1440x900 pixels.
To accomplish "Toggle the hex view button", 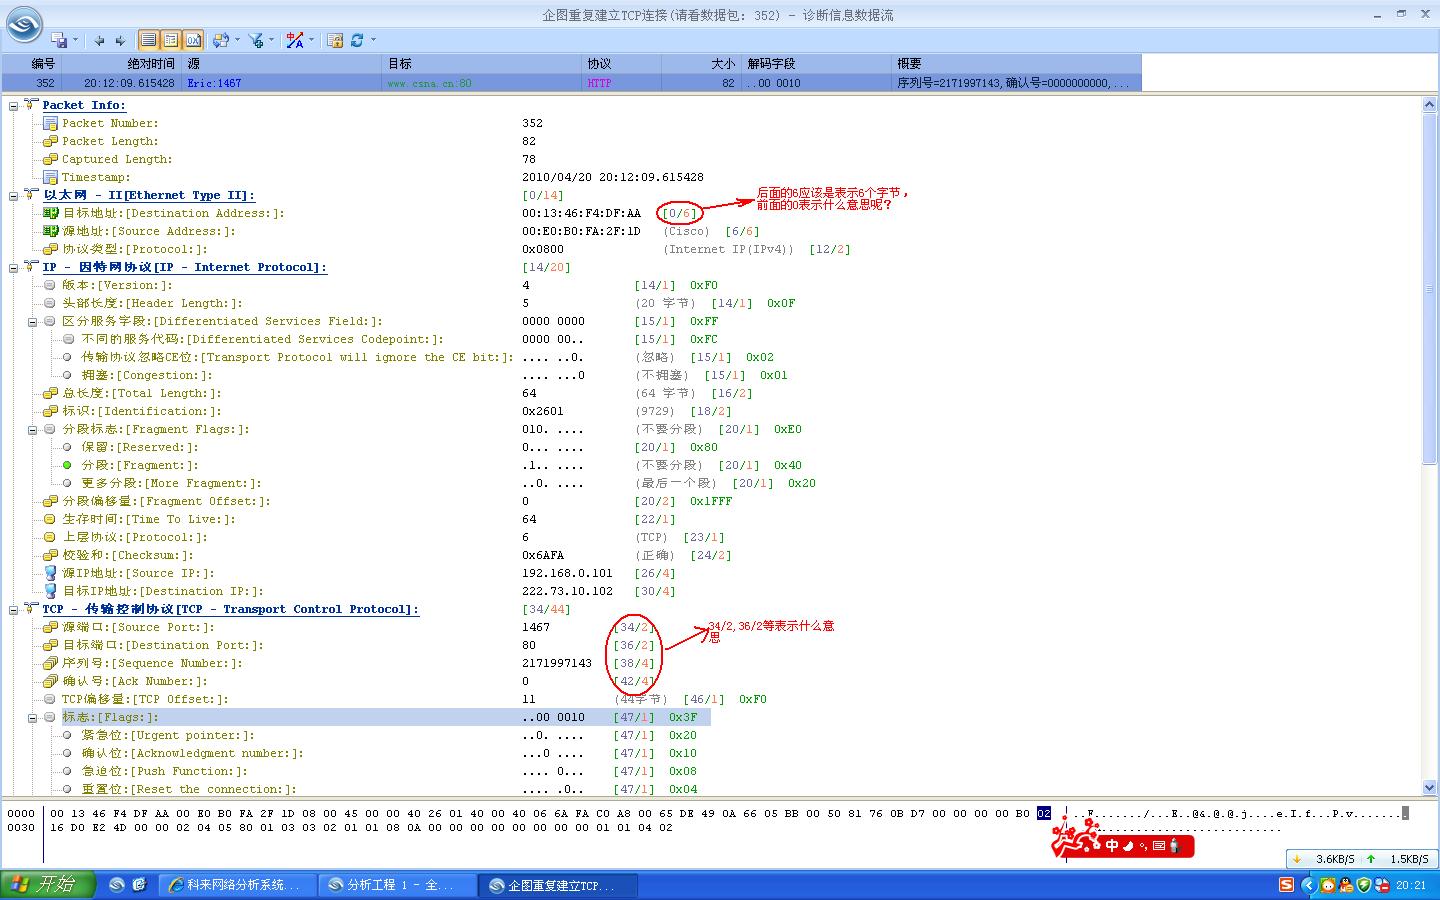I will (x=193, y=40).
